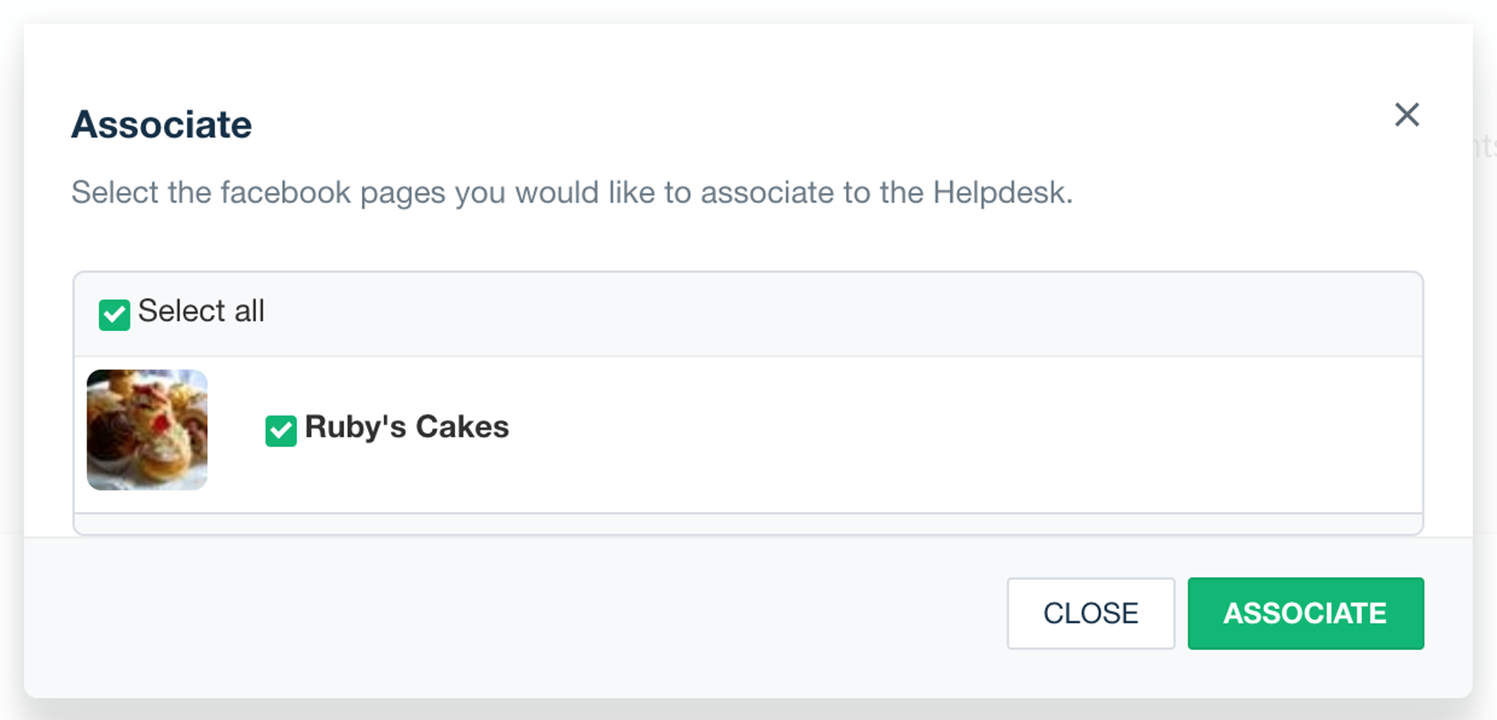The height and width of the screenshot is (720, 1497).
Task: Click the Associate dialog heading
Action: coord(161,125)
